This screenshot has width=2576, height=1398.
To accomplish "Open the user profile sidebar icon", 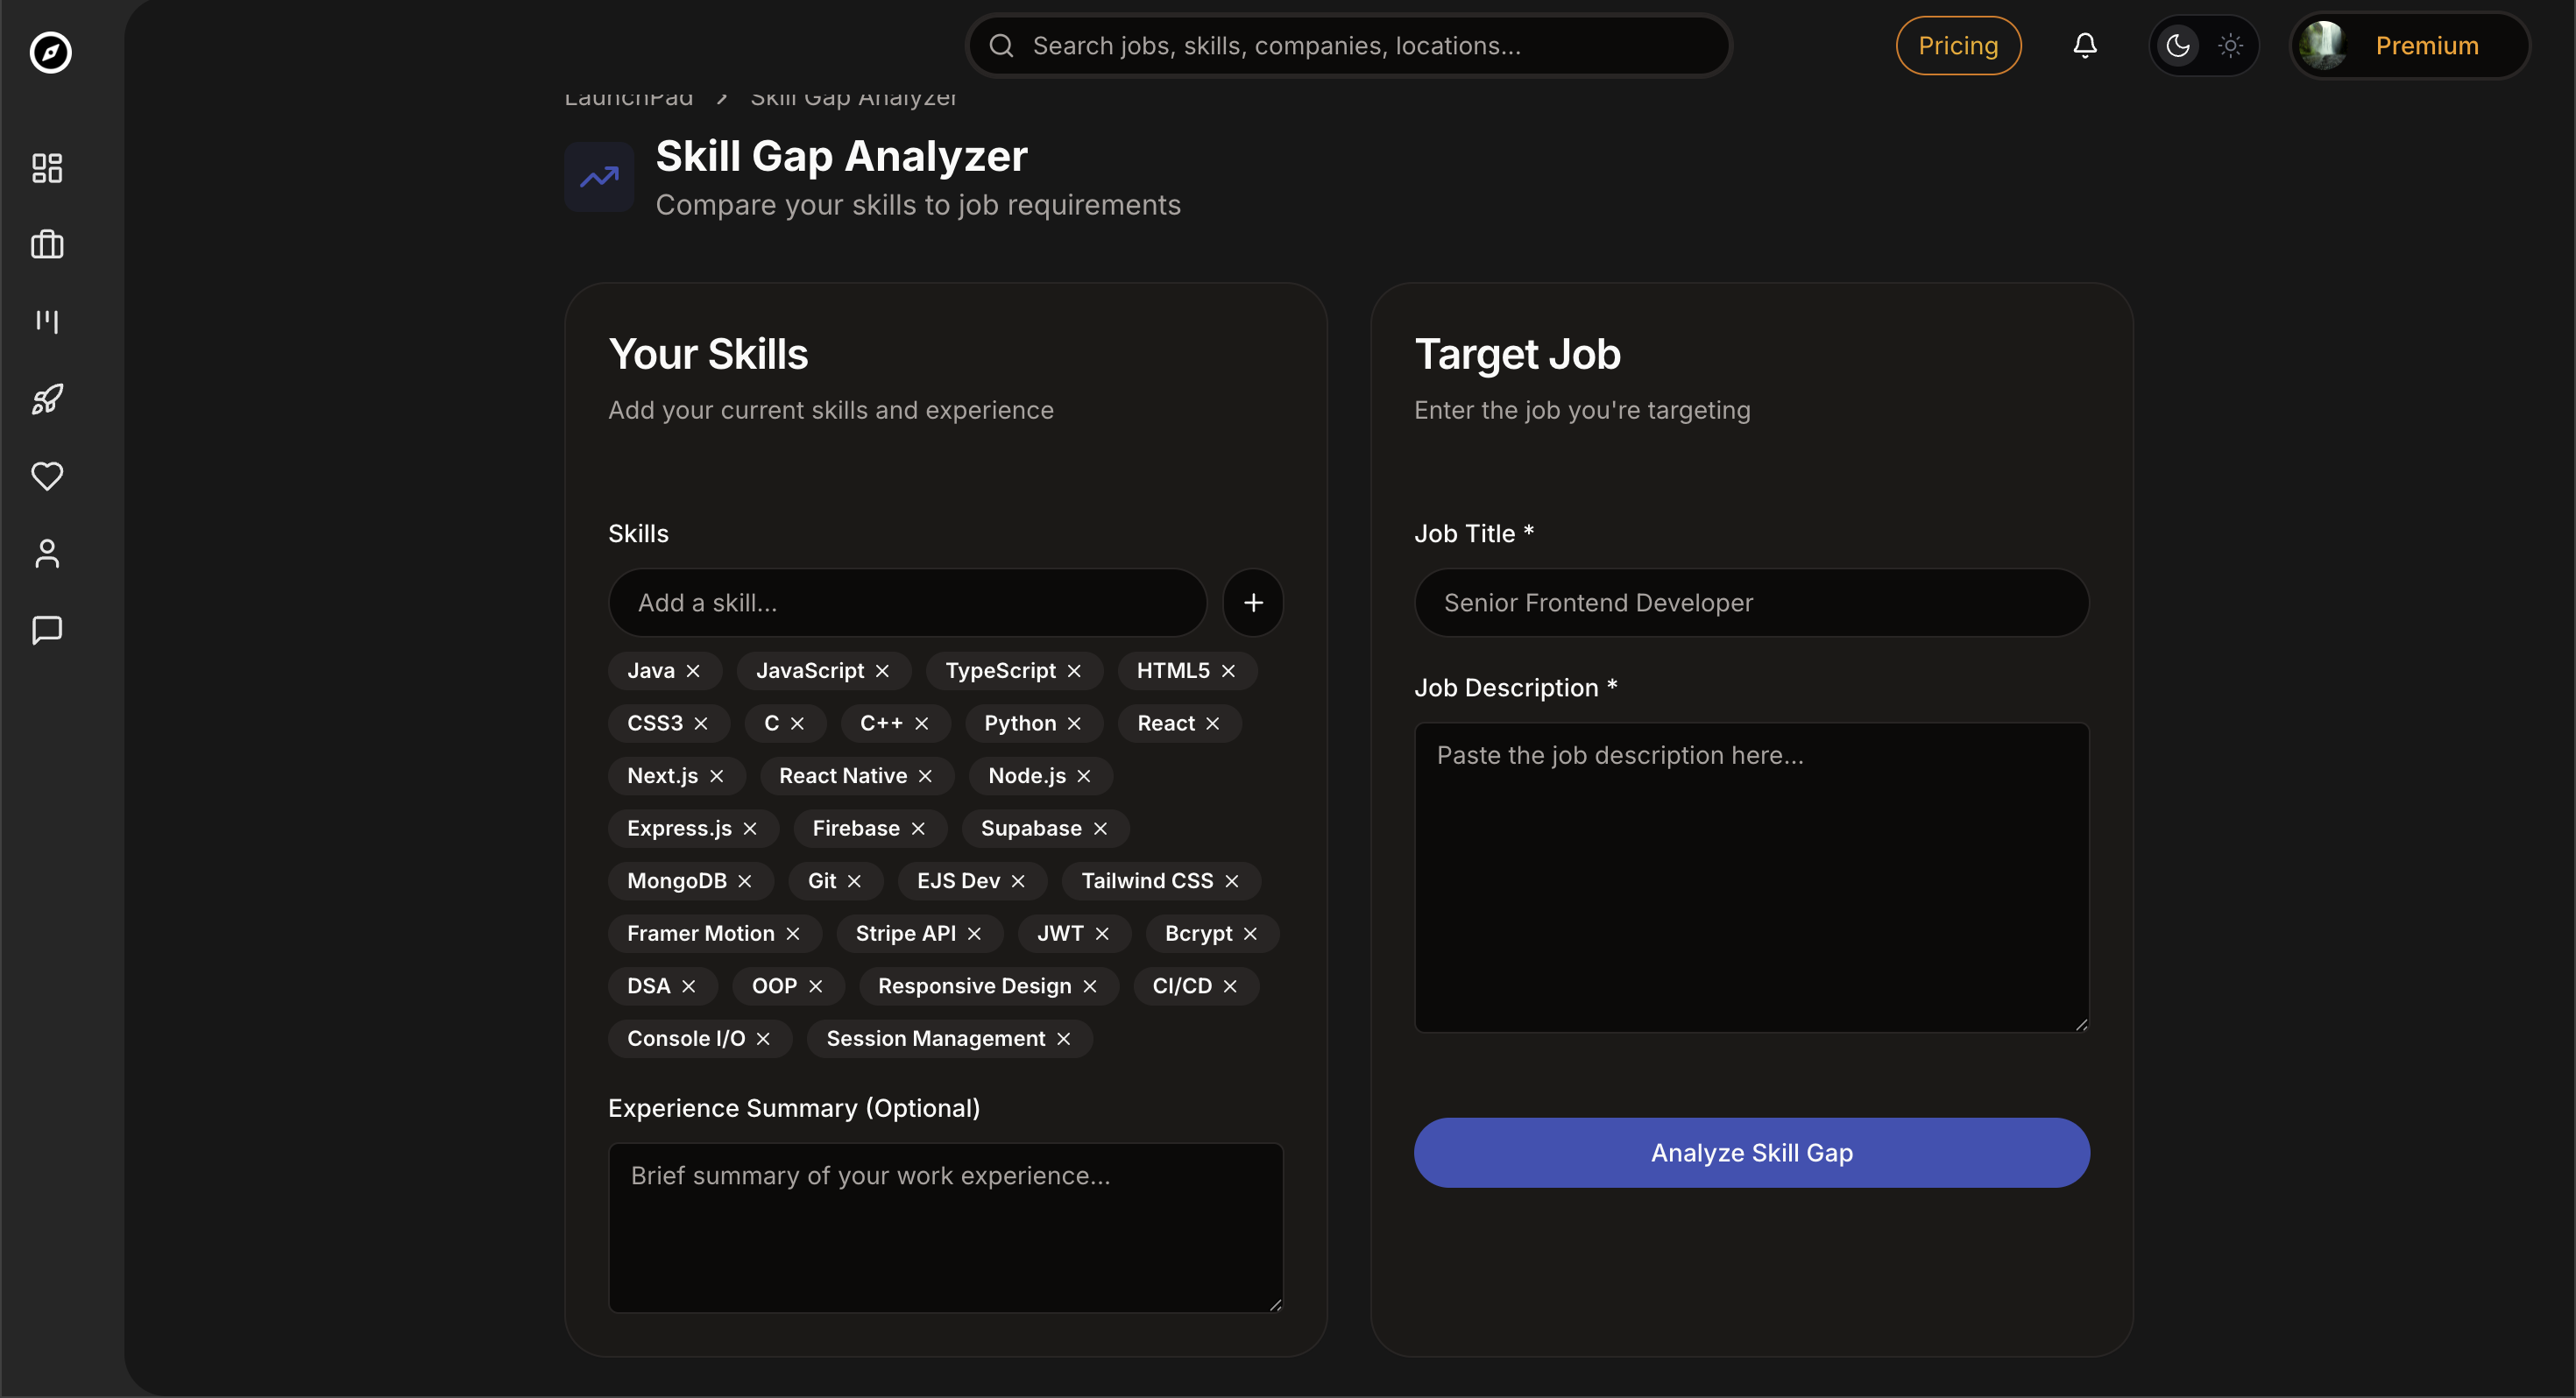I will tap(47, 553).
